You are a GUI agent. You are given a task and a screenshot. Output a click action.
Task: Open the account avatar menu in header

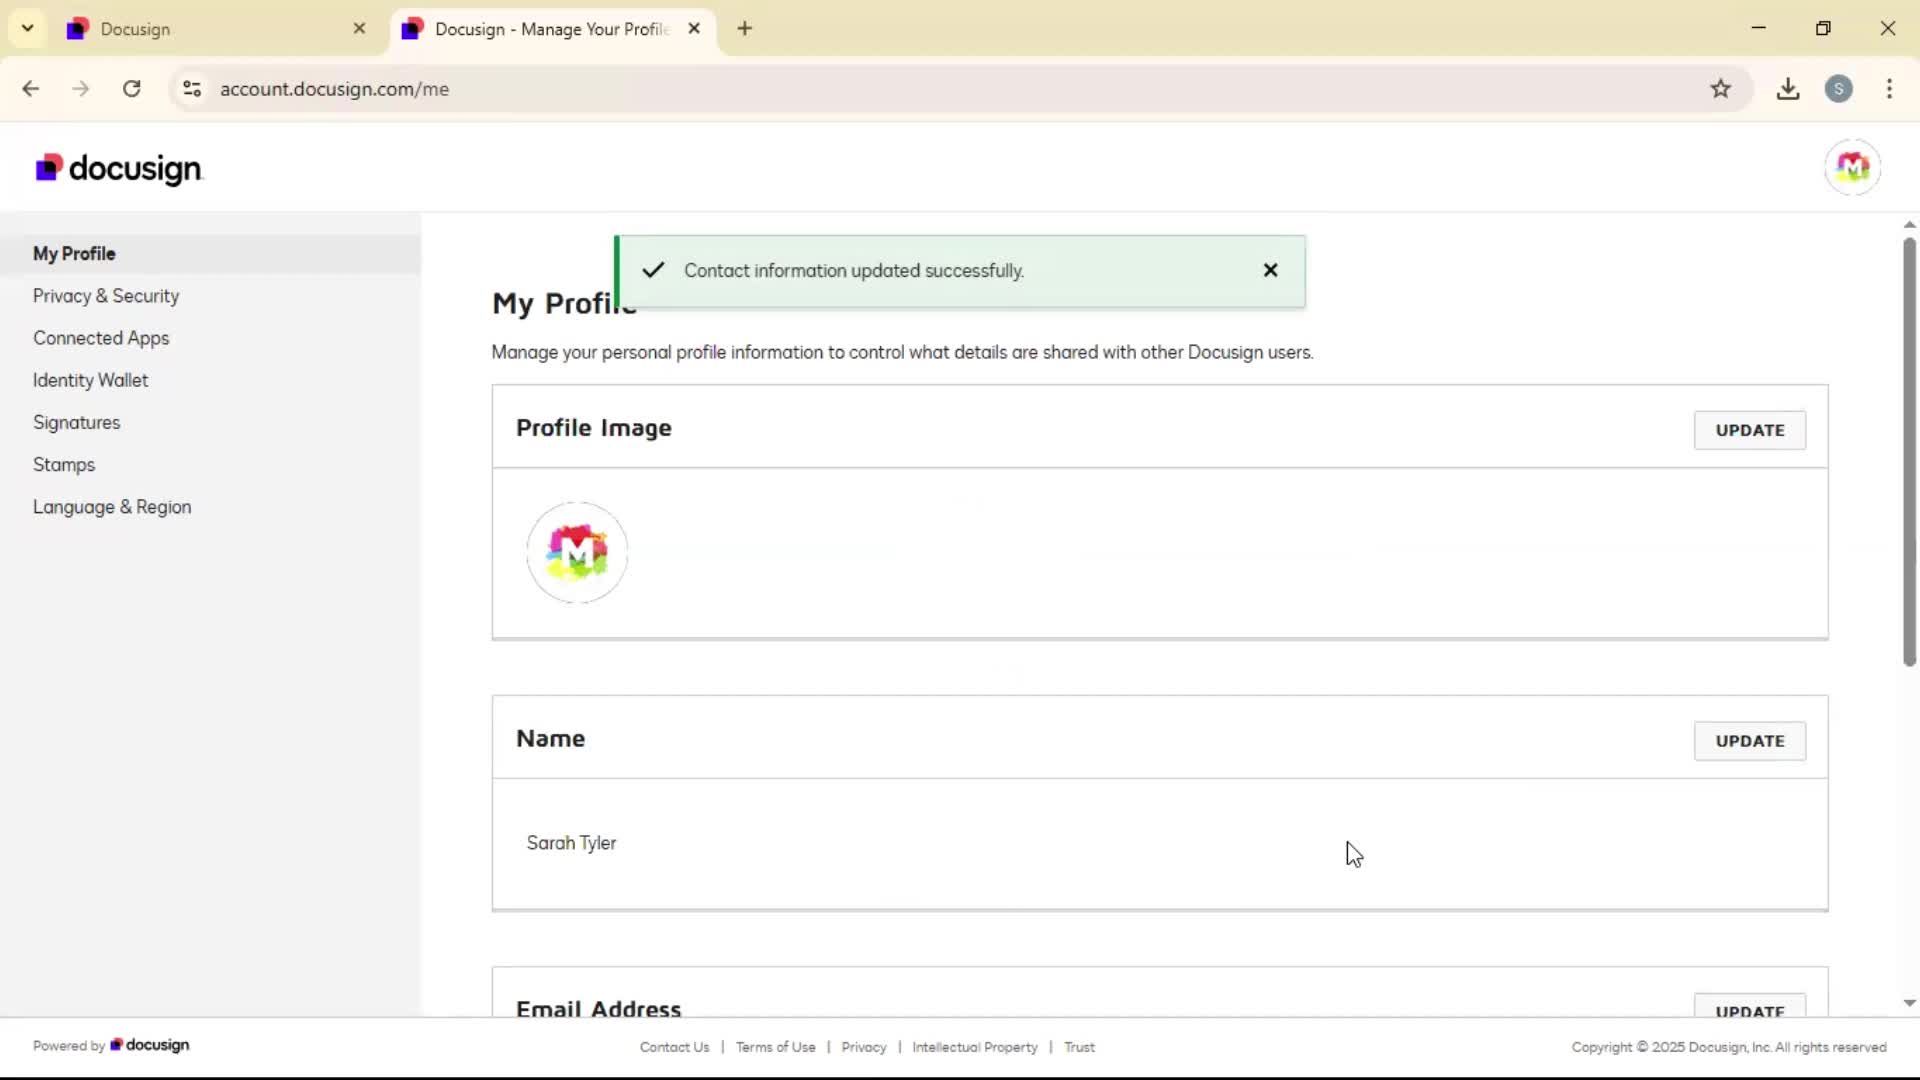pyautogui.click(x=1852, y=167)
